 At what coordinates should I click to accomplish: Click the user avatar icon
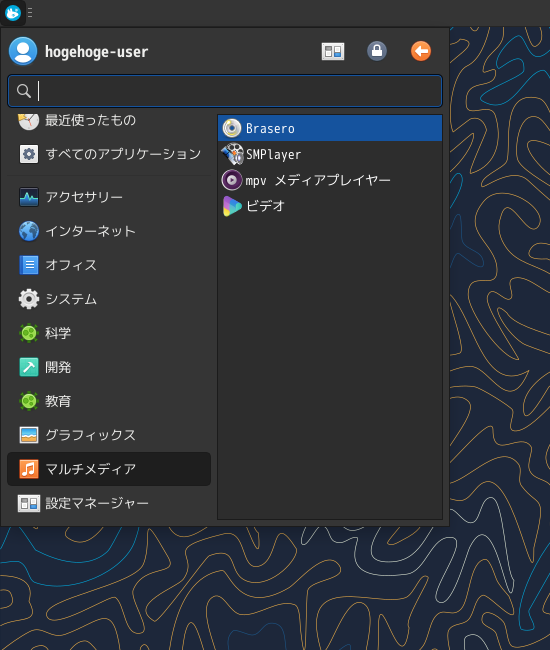[23, 51]
